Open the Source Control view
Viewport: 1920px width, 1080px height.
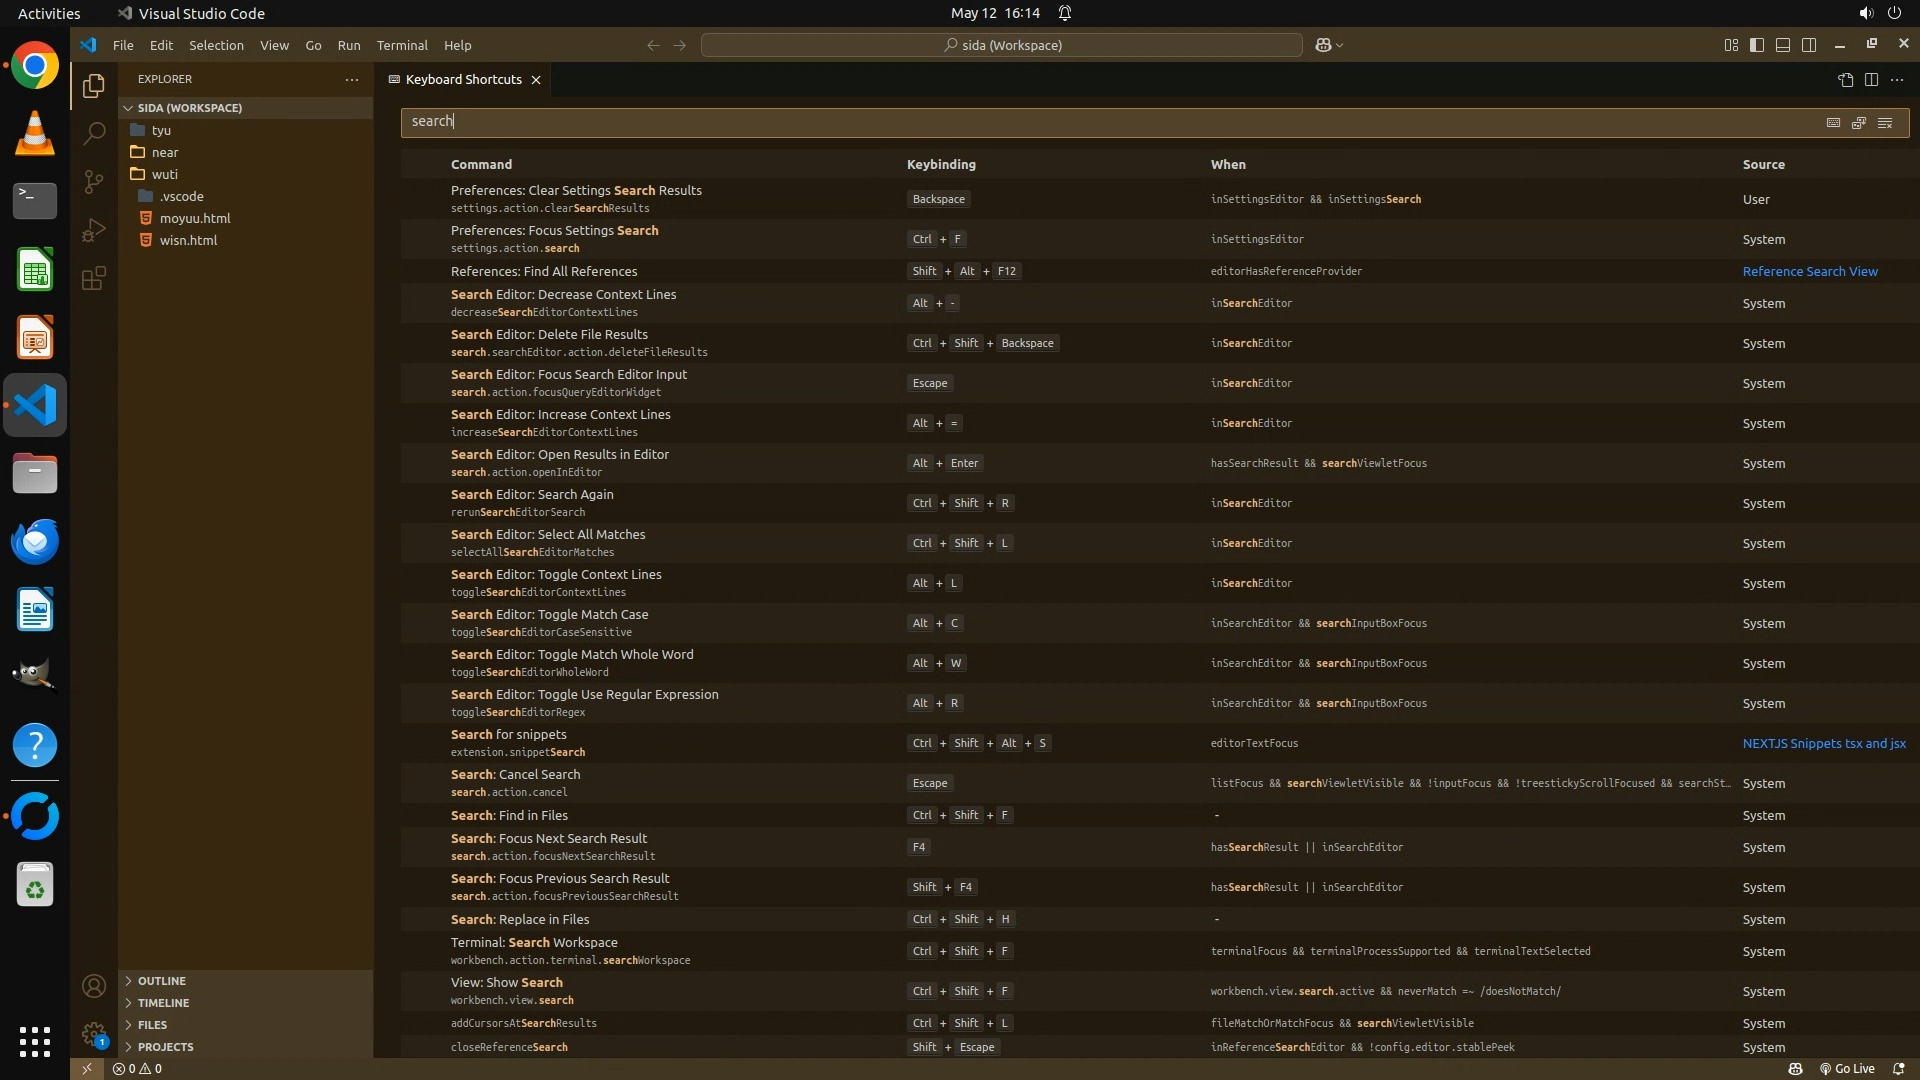(x=94, y=181)
